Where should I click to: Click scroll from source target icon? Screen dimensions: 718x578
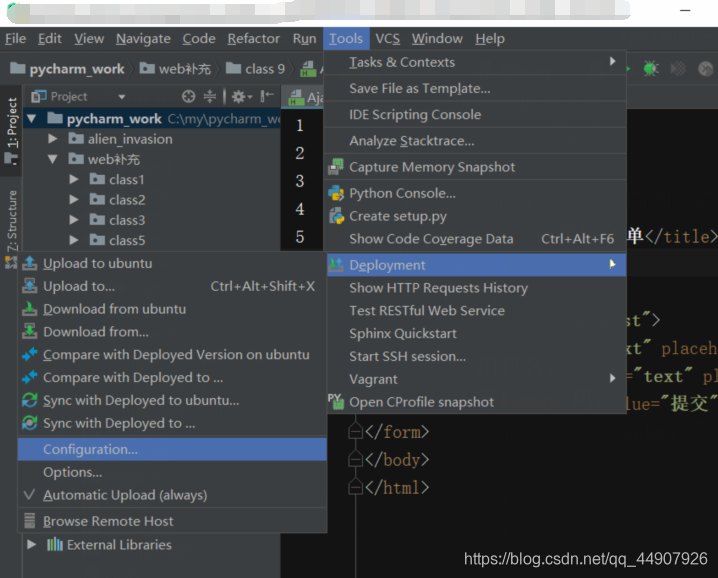pos(188,96)
